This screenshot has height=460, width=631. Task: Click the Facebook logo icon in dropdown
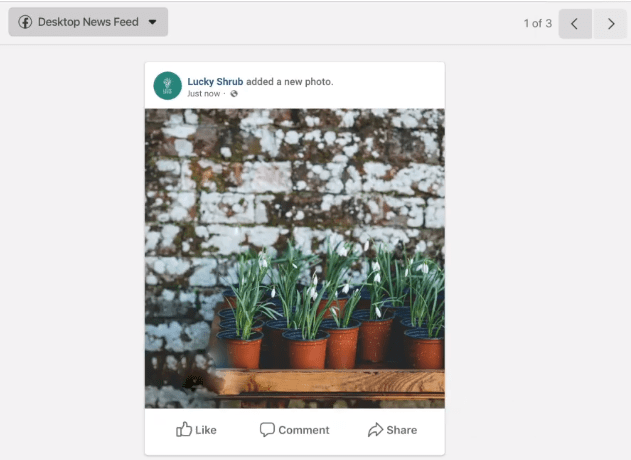click(x=25, y=22)
